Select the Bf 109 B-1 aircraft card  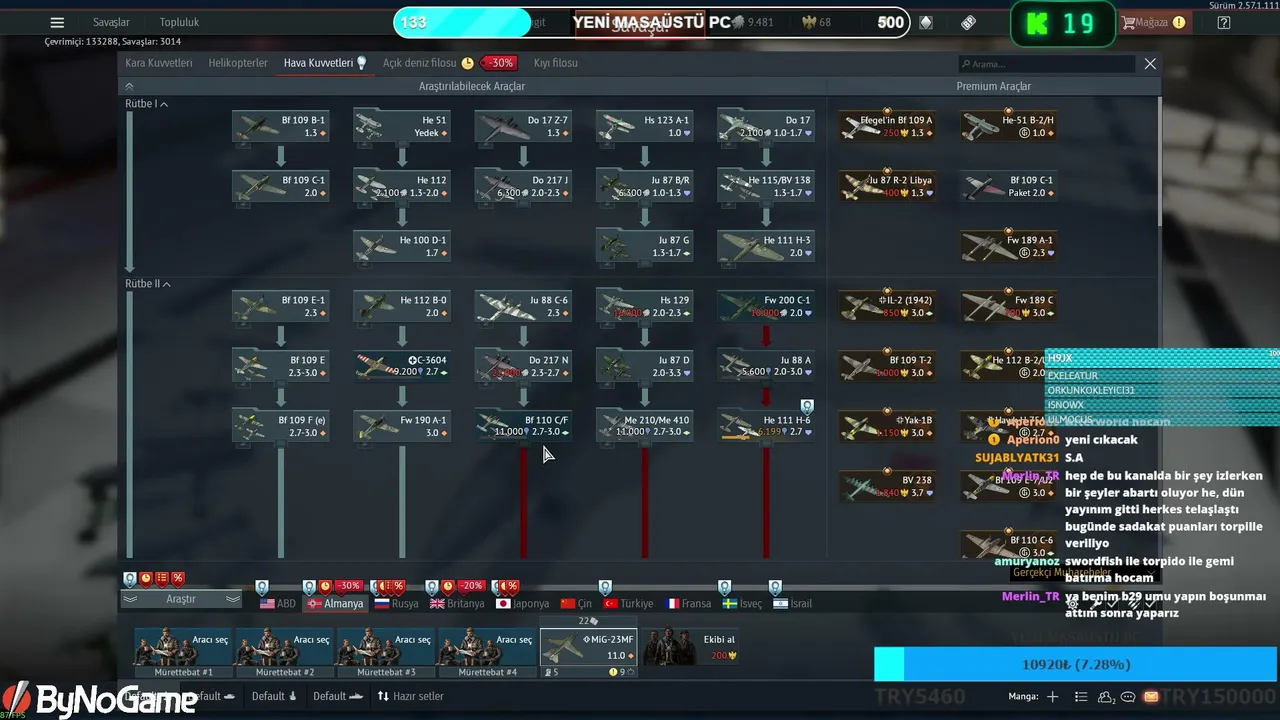281,127
